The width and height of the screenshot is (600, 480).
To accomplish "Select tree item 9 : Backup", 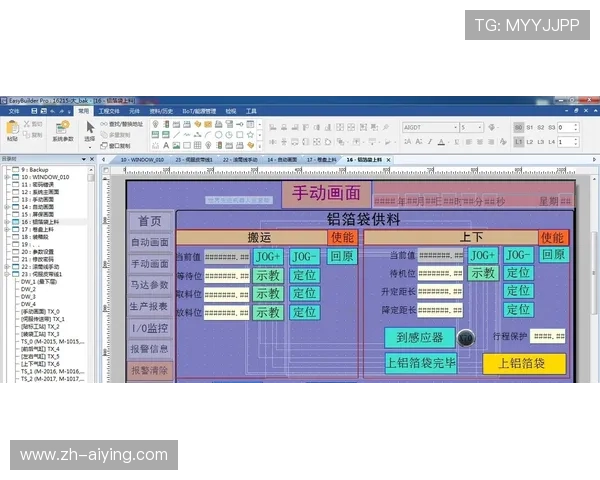I will (34, 170).
